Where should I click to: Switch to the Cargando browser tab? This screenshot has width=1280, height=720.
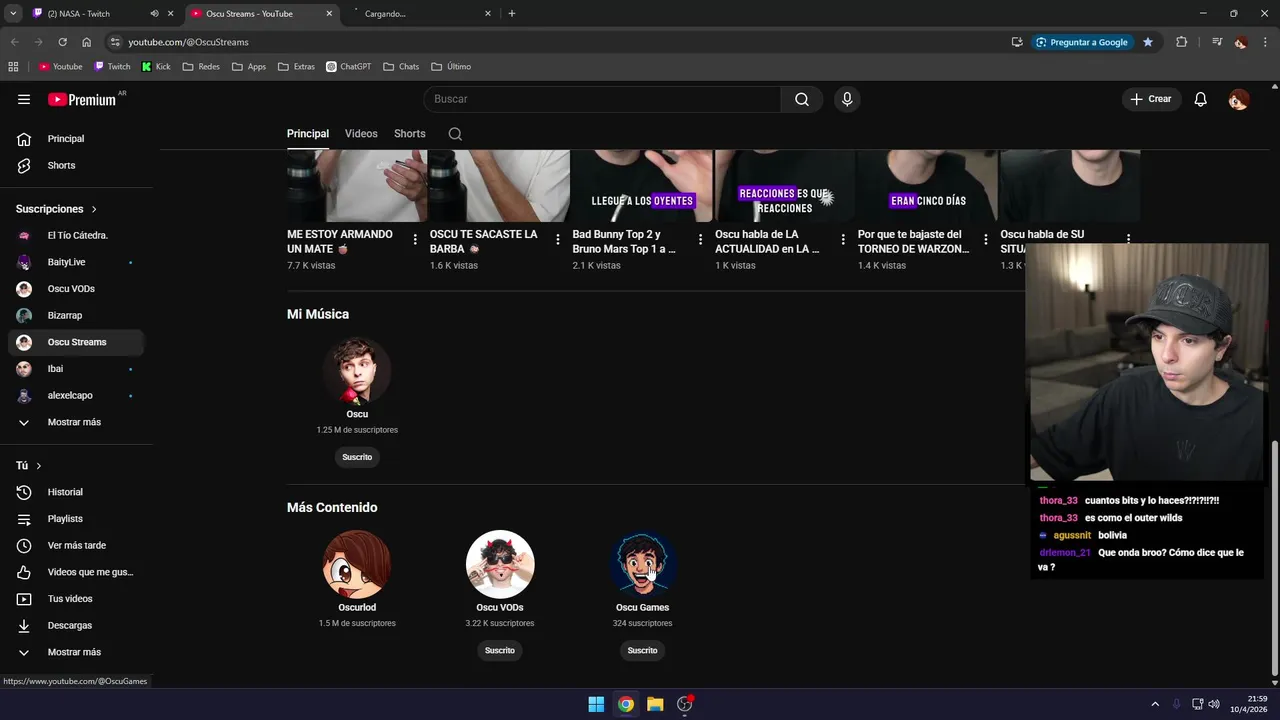click(420, 14)
